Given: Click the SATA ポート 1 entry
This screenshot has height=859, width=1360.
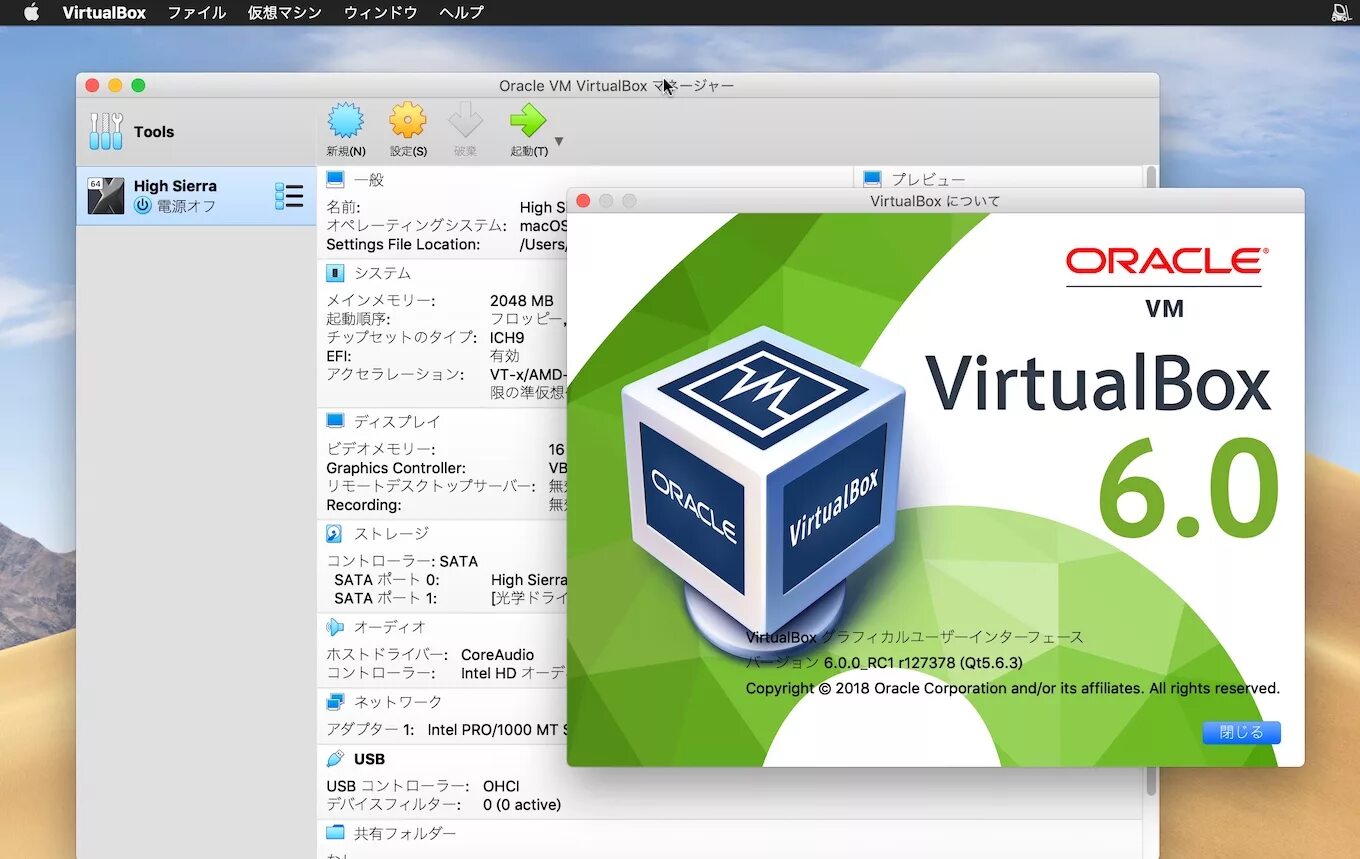Looking at the screenshot, I should pos(450,598).
